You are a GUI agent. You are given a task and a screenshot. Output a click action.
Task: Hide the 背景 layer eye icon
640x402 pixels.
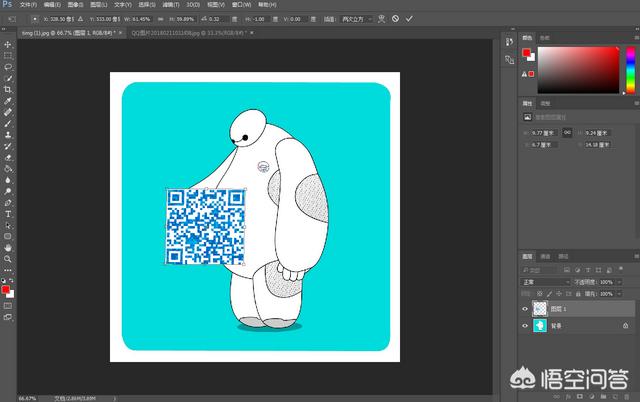(x=525, y=326)
